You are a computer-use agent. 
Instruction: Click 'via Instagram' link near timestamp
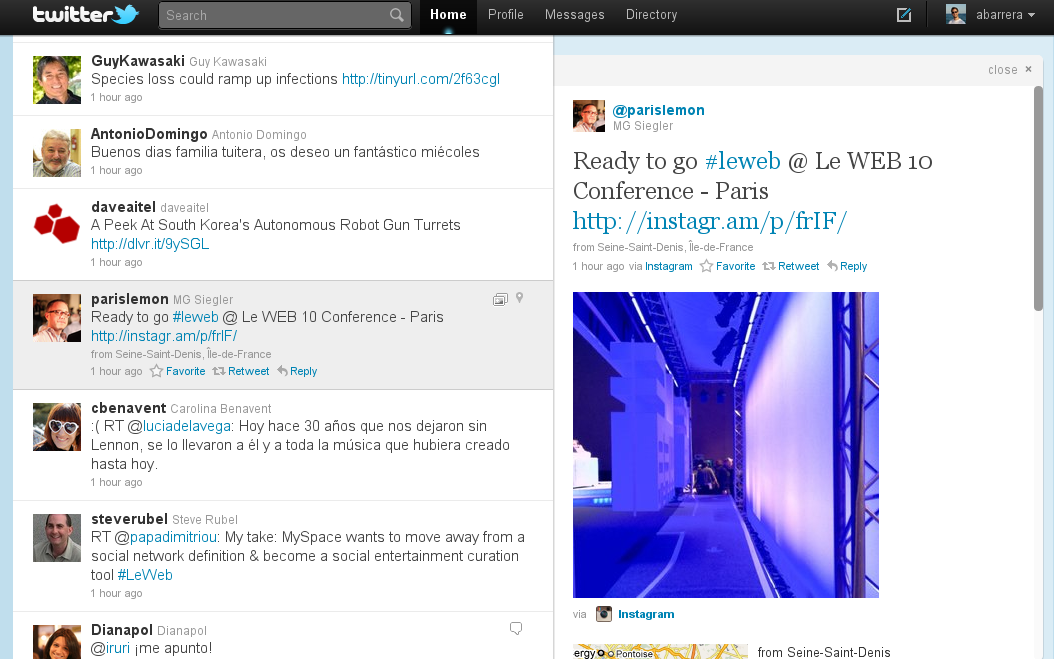click(x=669, y=266)
